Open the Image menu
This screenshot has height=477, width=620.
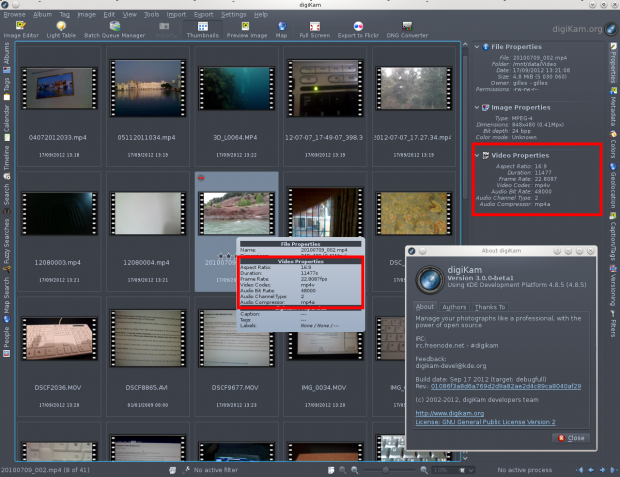tap(87, 15)
